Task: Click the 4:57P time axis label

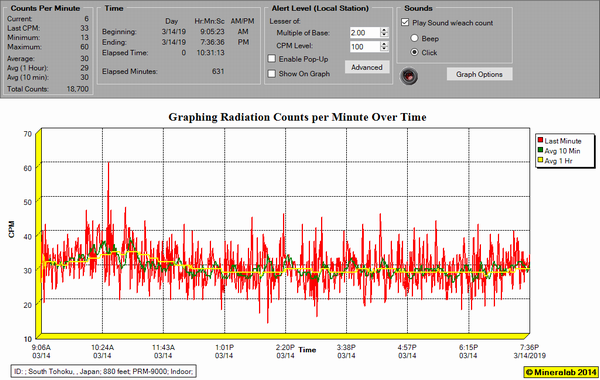Action: pyautogui.click(x=407, y=347)
